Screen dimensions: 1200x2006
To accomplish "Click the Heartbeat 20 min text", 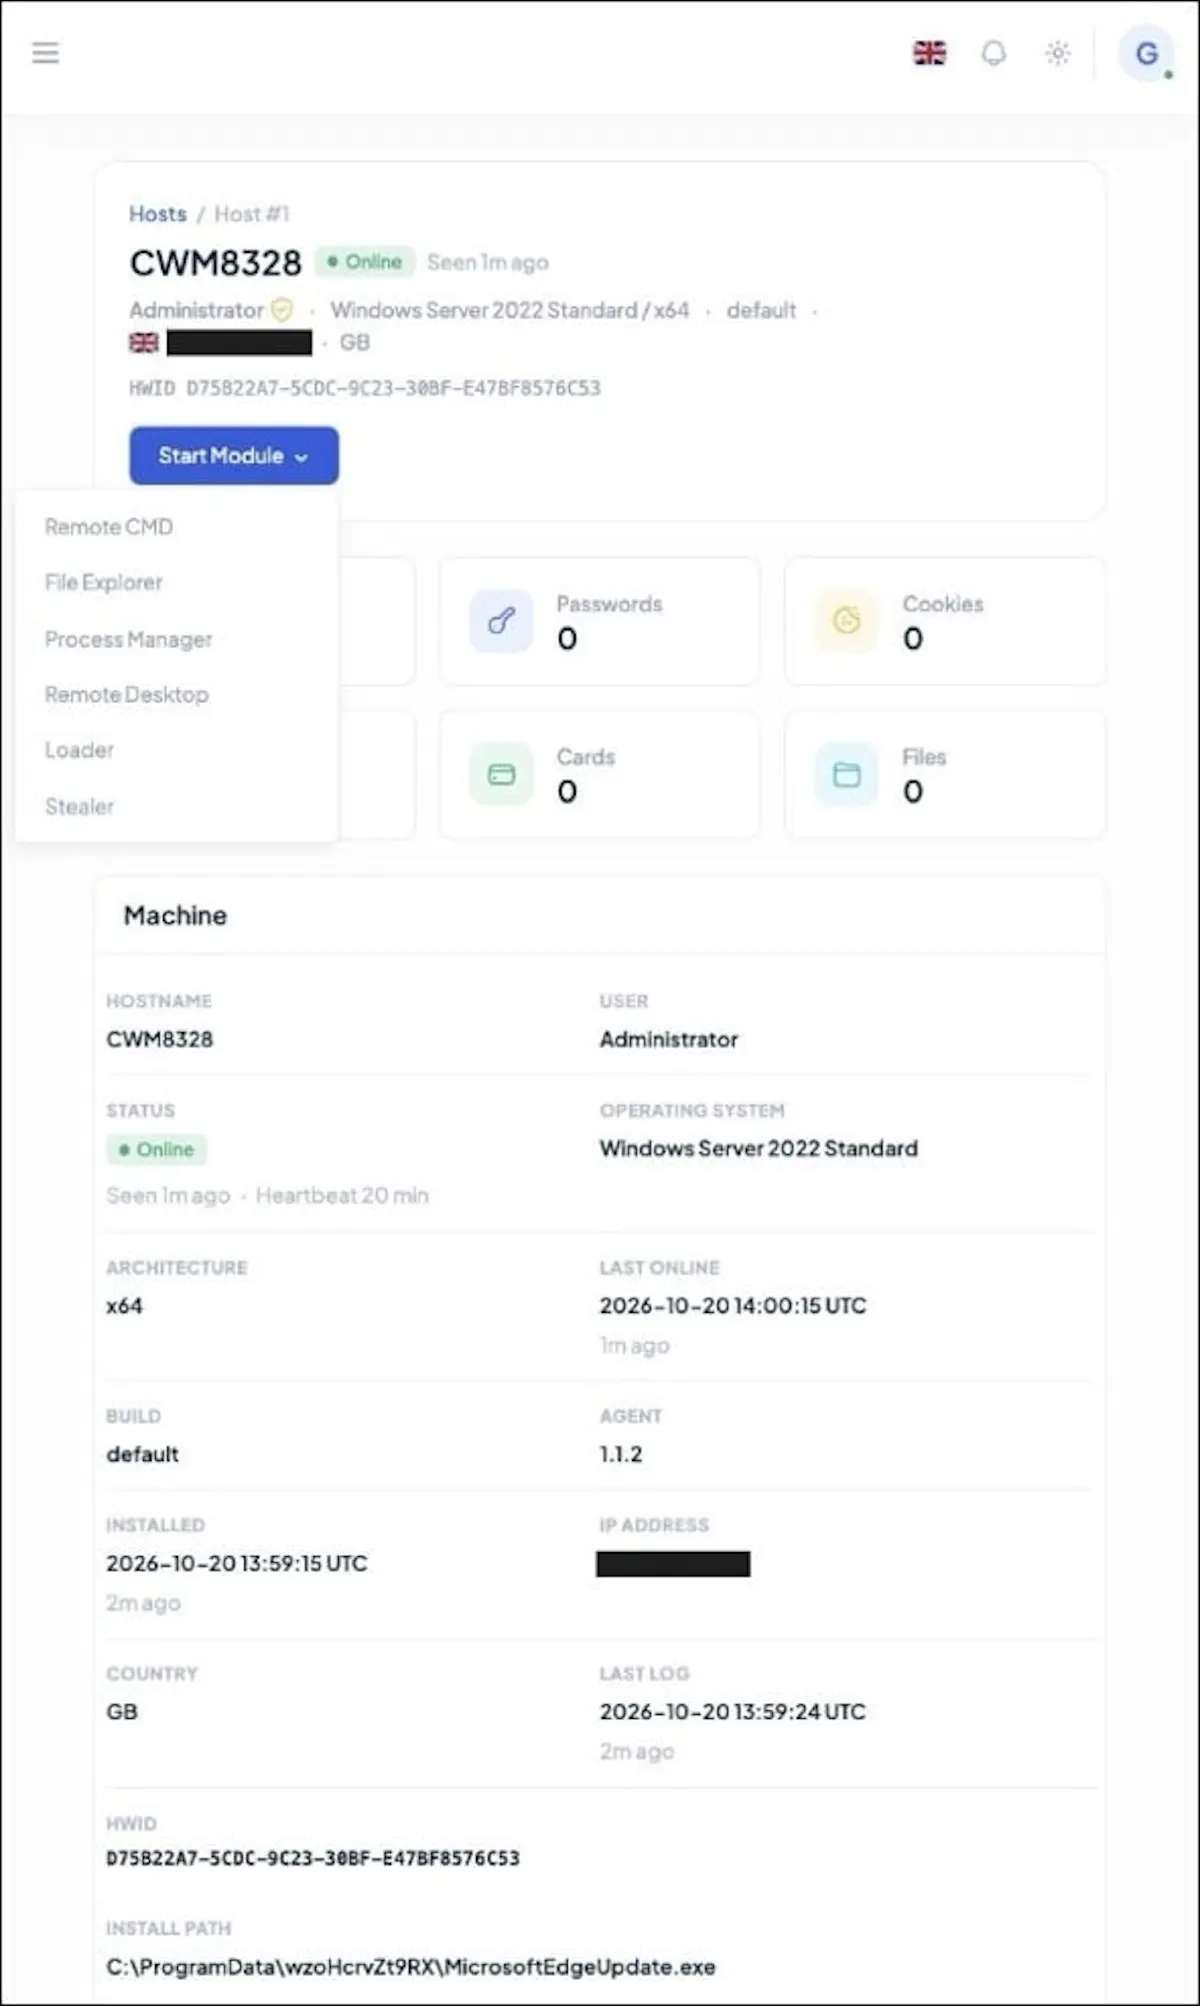I will click(x=342, y=1195).
